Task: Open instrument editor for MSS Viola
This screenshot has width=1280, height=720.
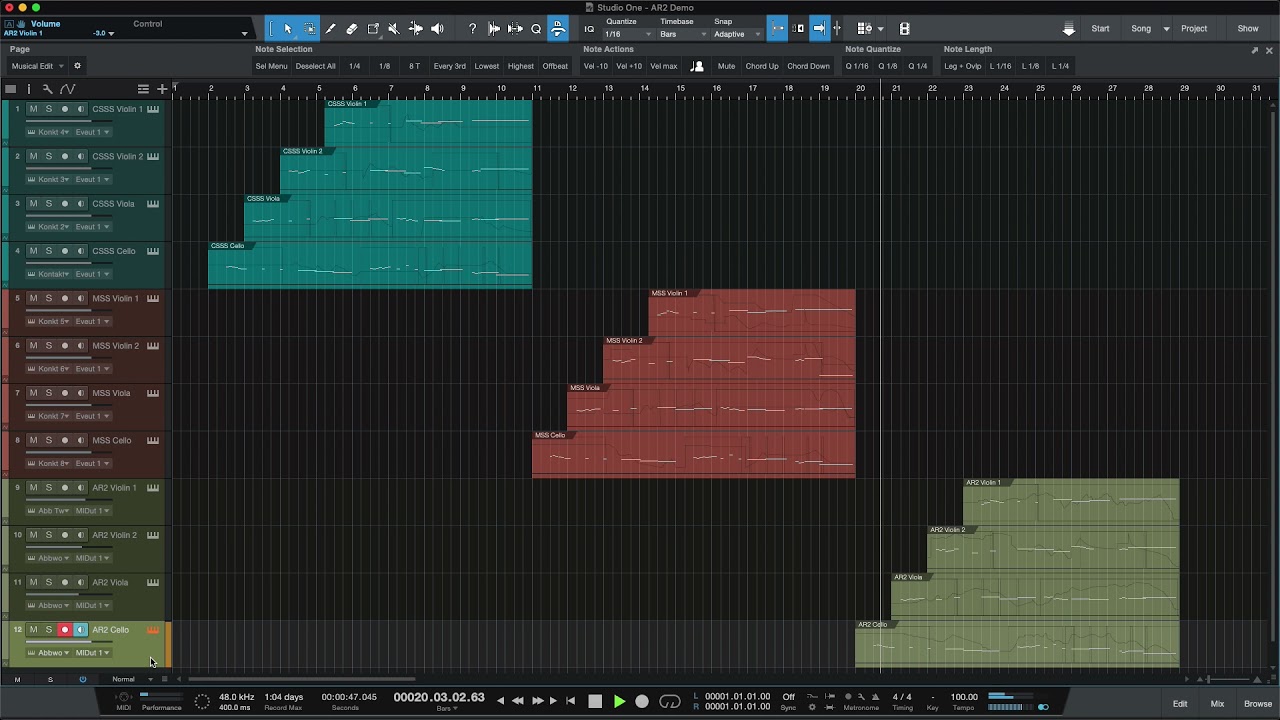Action: point(153,393)
